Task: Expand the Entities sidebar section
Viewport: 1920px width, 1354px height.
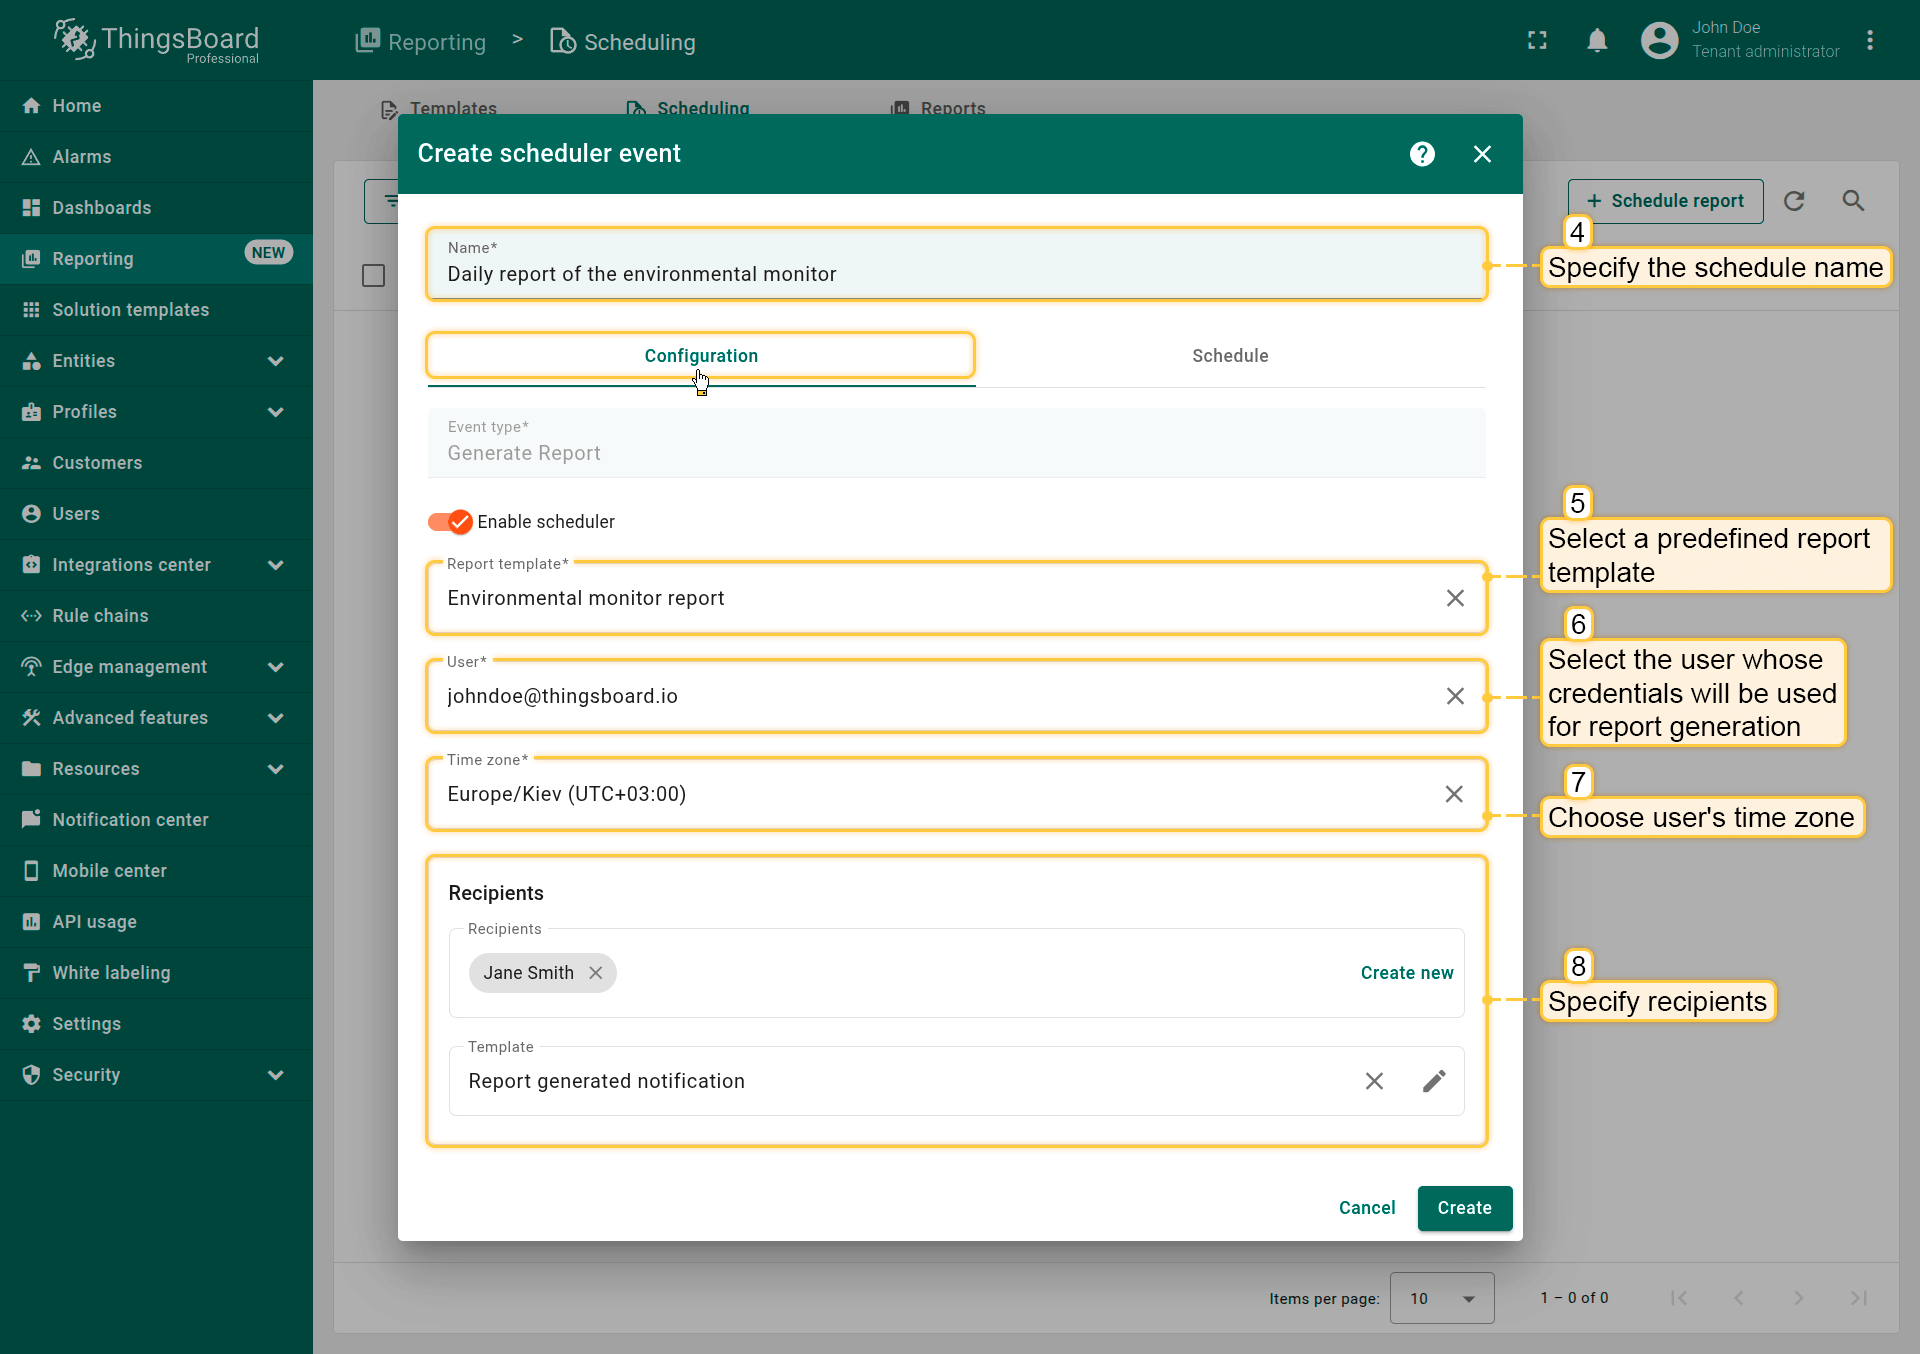Action: click(276, 361)
